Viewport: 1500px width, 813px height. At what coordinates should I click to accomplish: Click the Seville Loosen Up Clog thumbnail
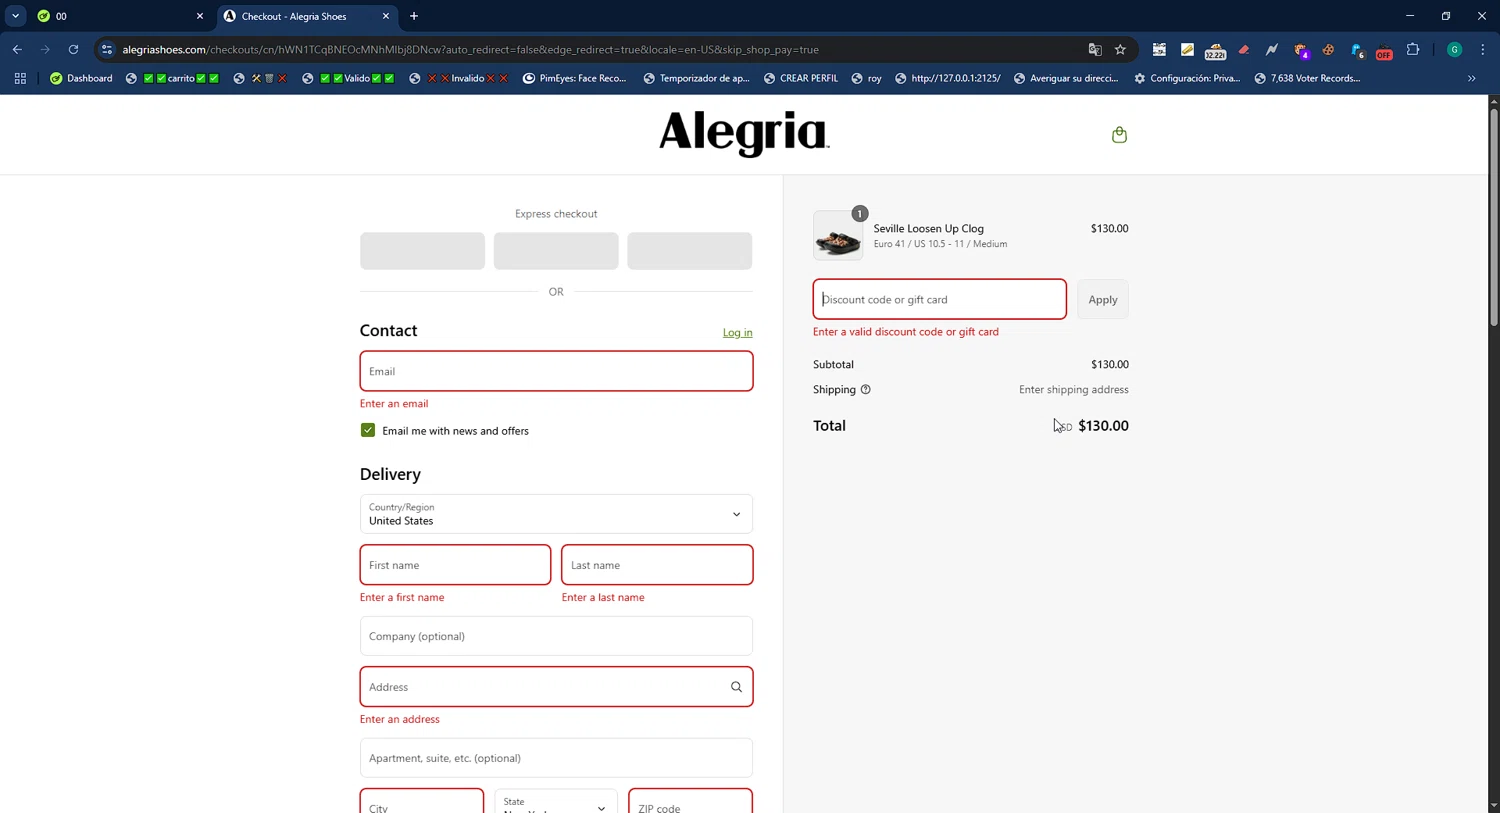tap(838, 236)
